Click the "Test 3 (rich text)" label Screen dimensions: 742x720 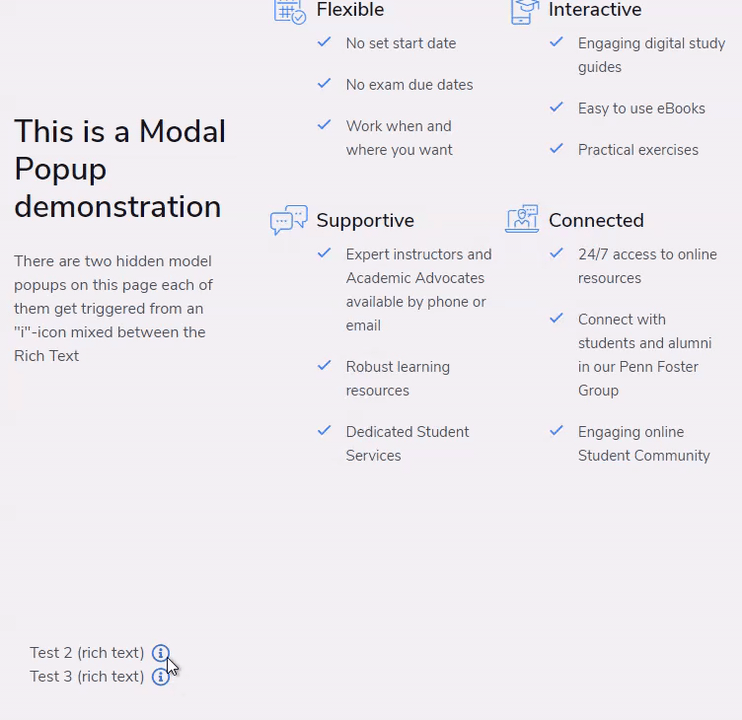87,677
